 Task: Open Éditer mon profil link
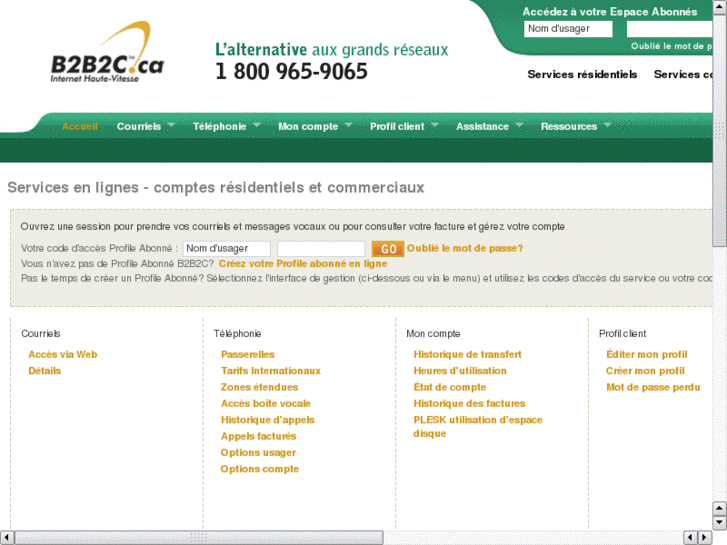point(647,354)
